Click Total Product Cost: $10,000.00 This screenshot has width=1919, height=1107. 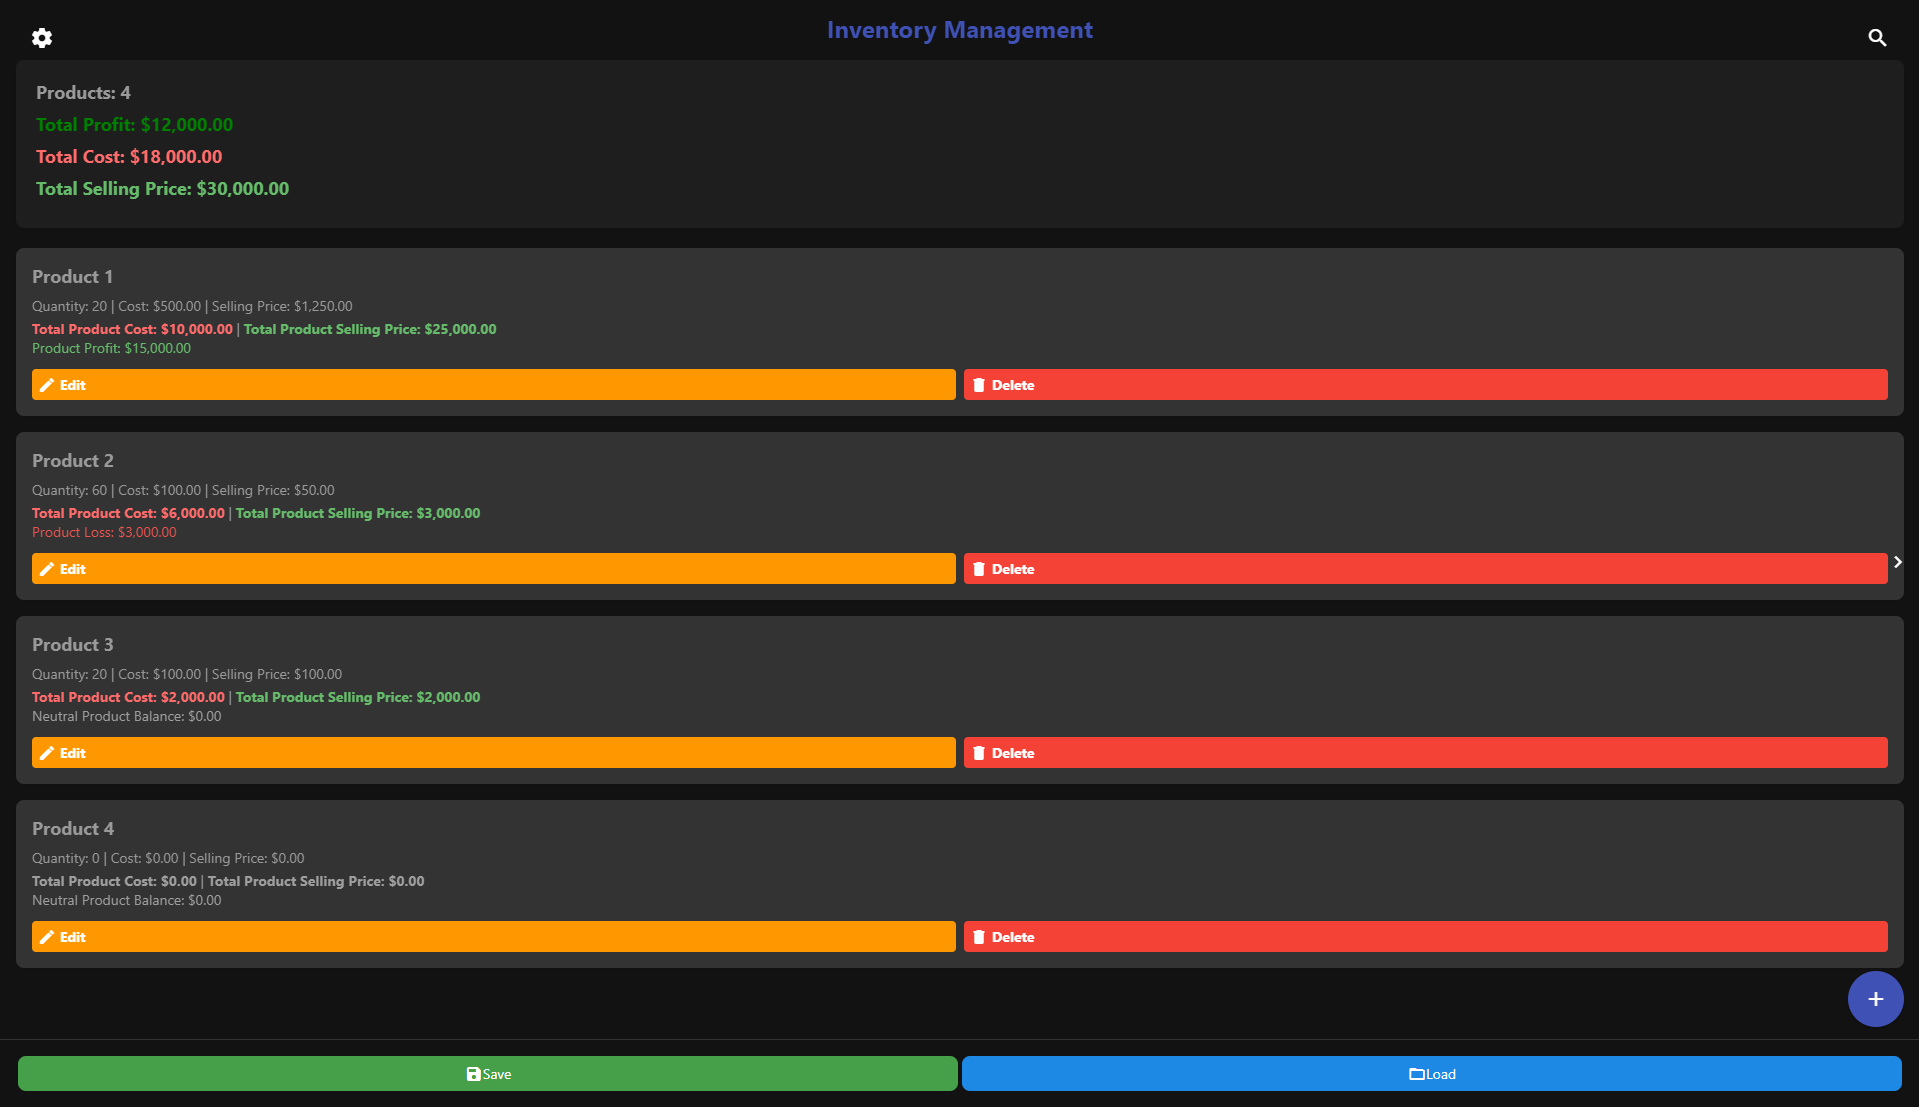132,329
